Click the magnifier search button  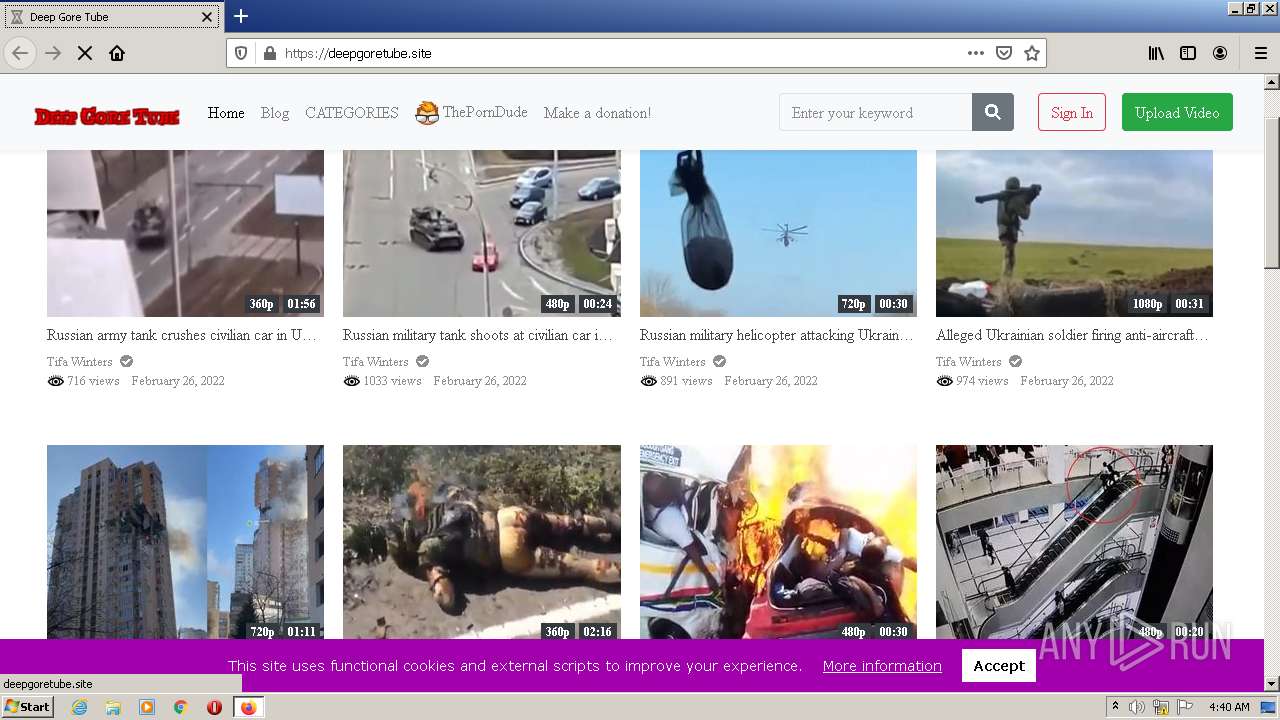tap(993, 113)
